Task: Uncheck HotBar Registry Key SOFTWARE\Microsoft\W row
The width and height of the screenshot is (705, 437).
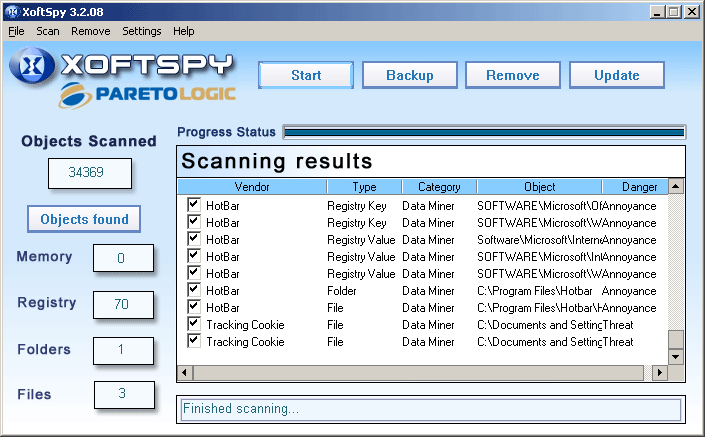Action: (194, 222)
